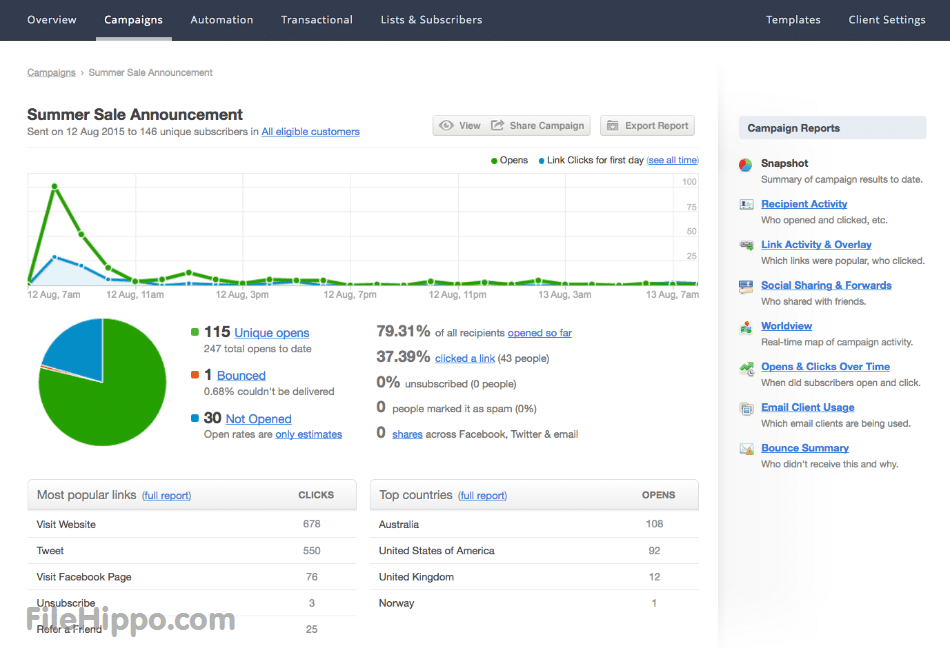Click the Worldview map icon
Image resolution: width=950 pixels, height=648 pixels.
pyautogui.click(x=746, y=327)
